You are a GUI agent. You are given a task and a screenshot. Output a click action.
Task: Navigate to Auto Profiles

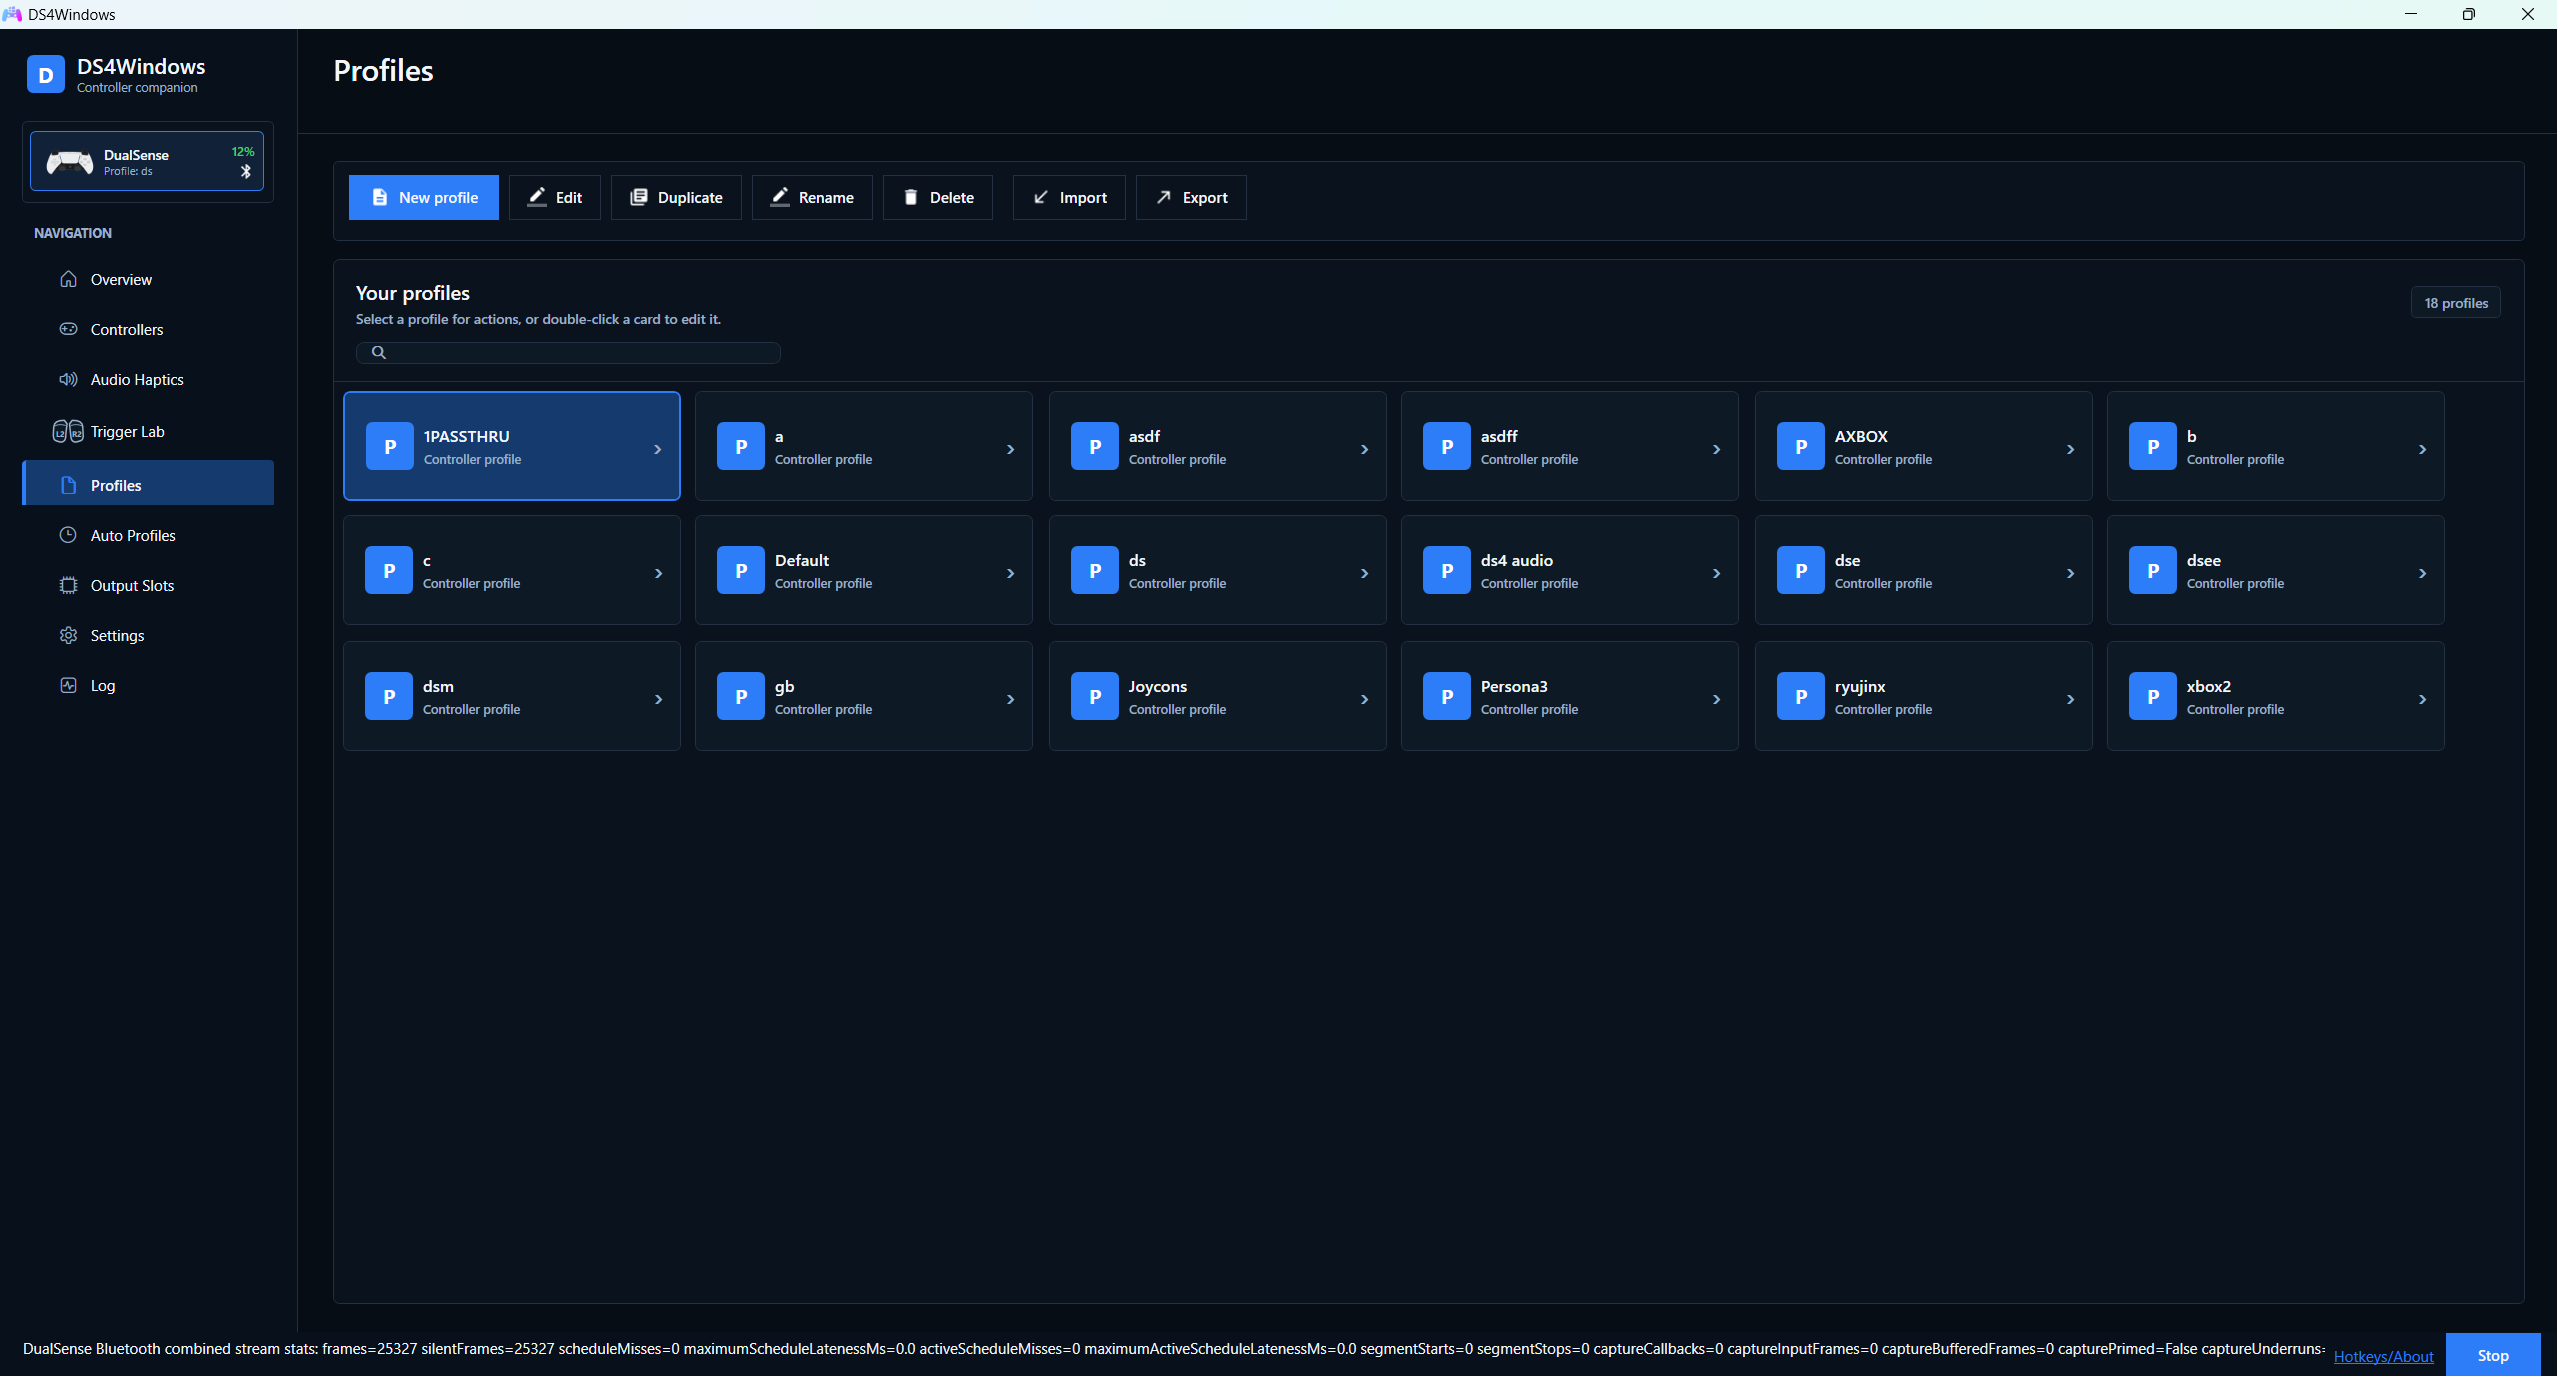pos(148,535)
